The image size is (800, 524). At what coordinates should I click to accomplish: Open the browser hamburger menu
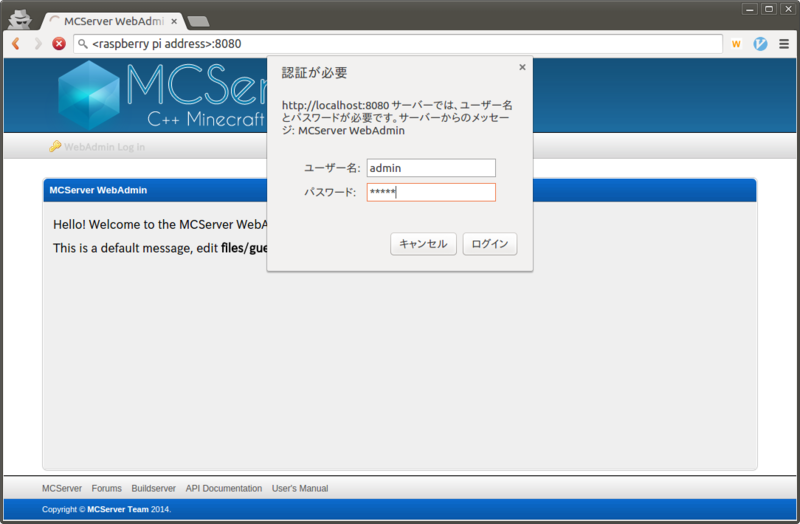point(784,44)
